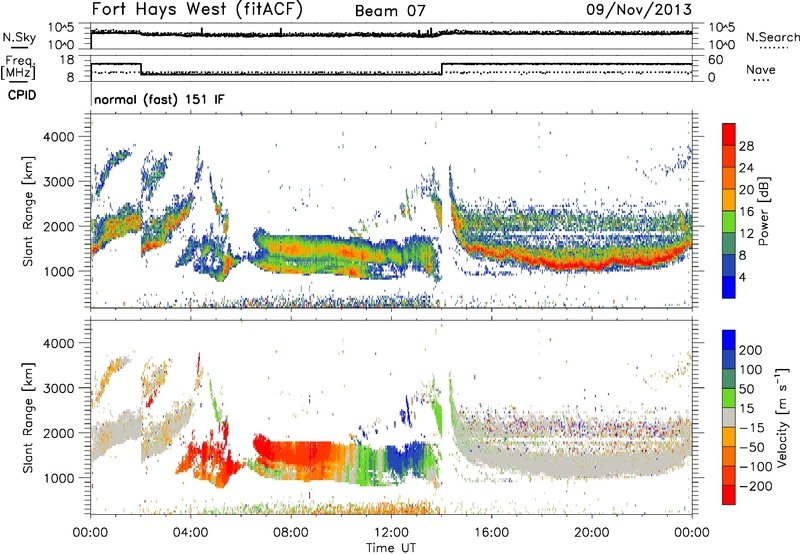The width and height of the screenshot is (800, 554).
Task: Click the '-50' label on Velocity scale
Action: point(752,447)
